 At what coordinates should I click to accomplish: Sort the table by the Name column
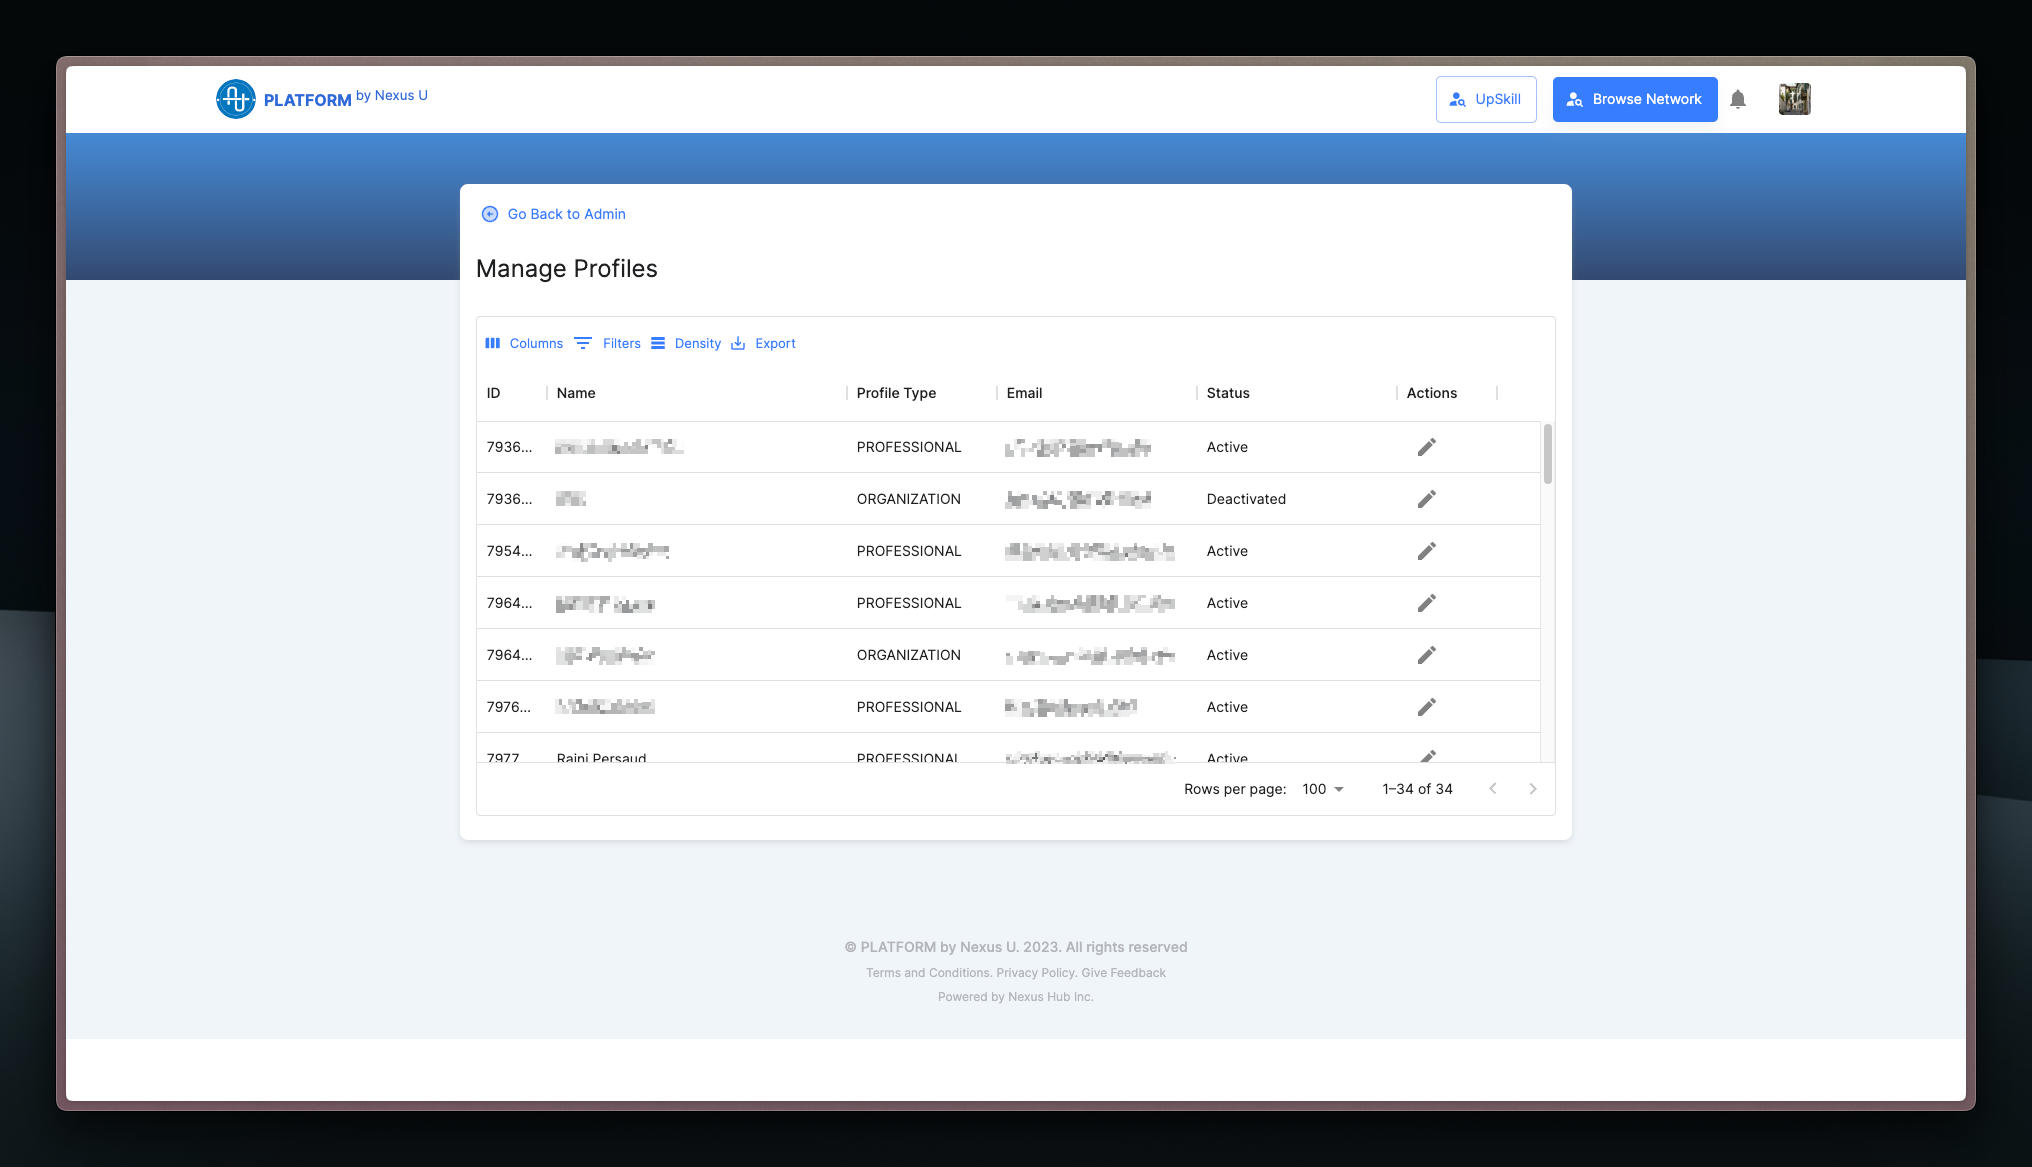pyautogui.click(x=576, y=393)
